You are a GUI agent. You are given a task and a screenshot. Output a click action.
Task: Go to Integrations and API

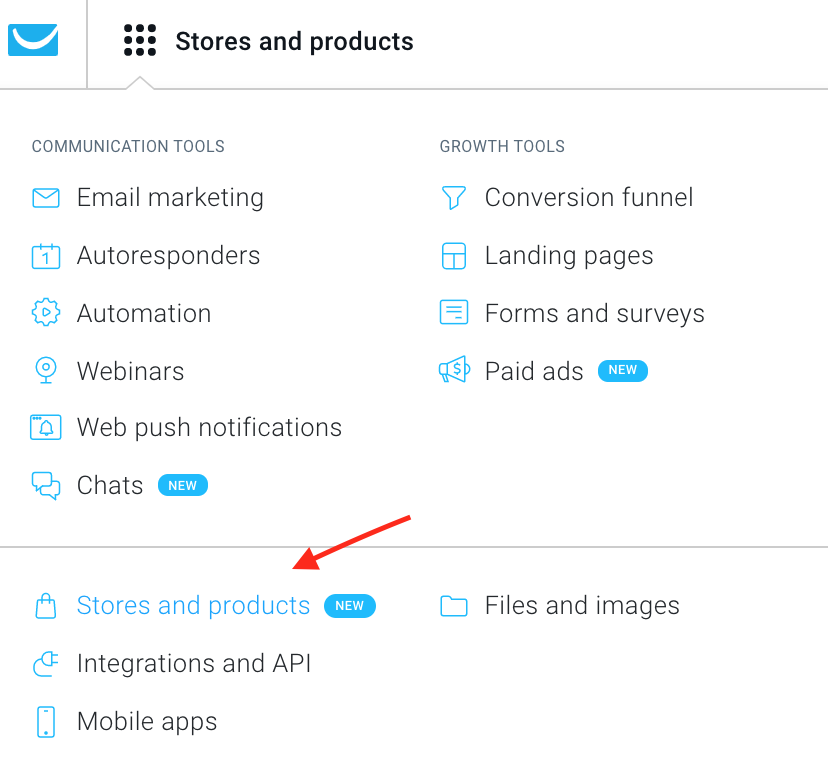click(x=194, y=663)
